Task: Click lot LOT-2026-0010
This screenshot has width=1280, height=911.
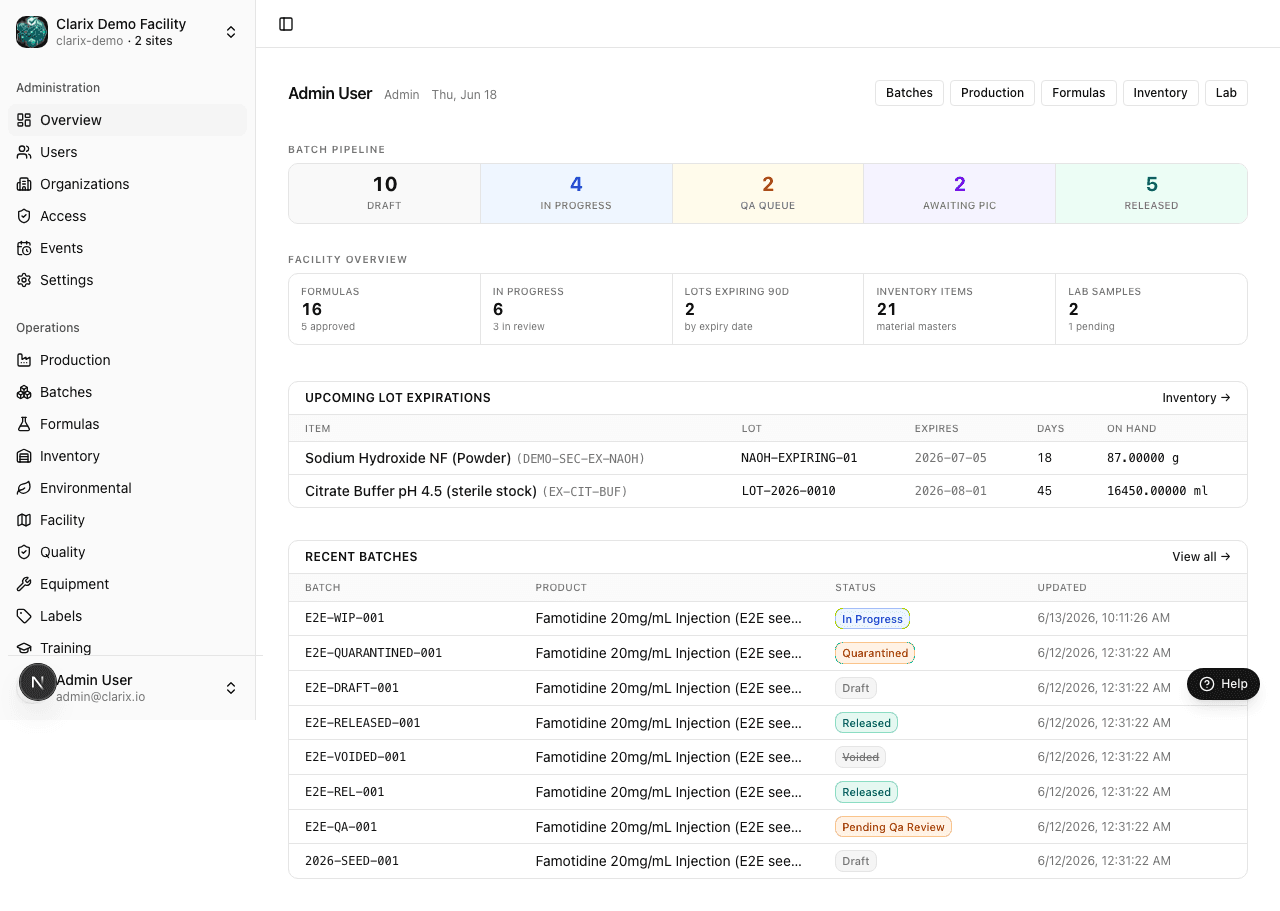Action: (788, 491)
